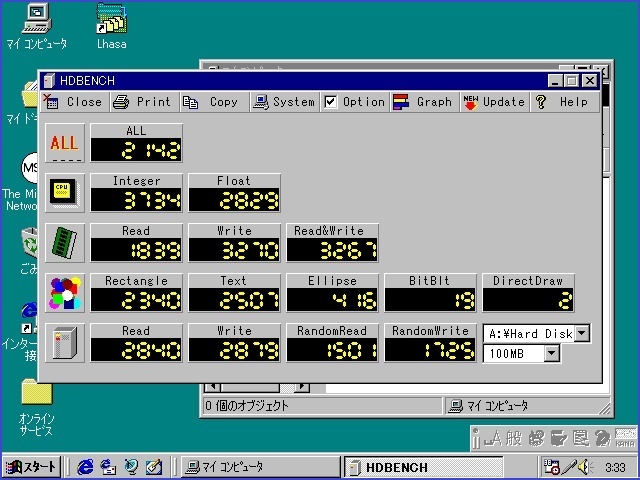The height and width of the screenshot is (480, 640).
Task: Click the ALL score display 2142
Action: click(136, 150)
